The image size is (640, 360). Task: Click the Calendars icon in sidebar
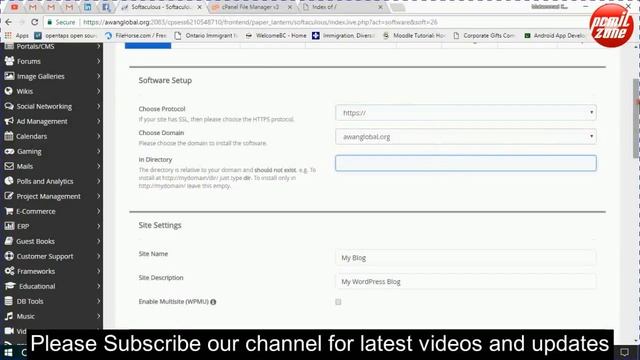point(9,136)
